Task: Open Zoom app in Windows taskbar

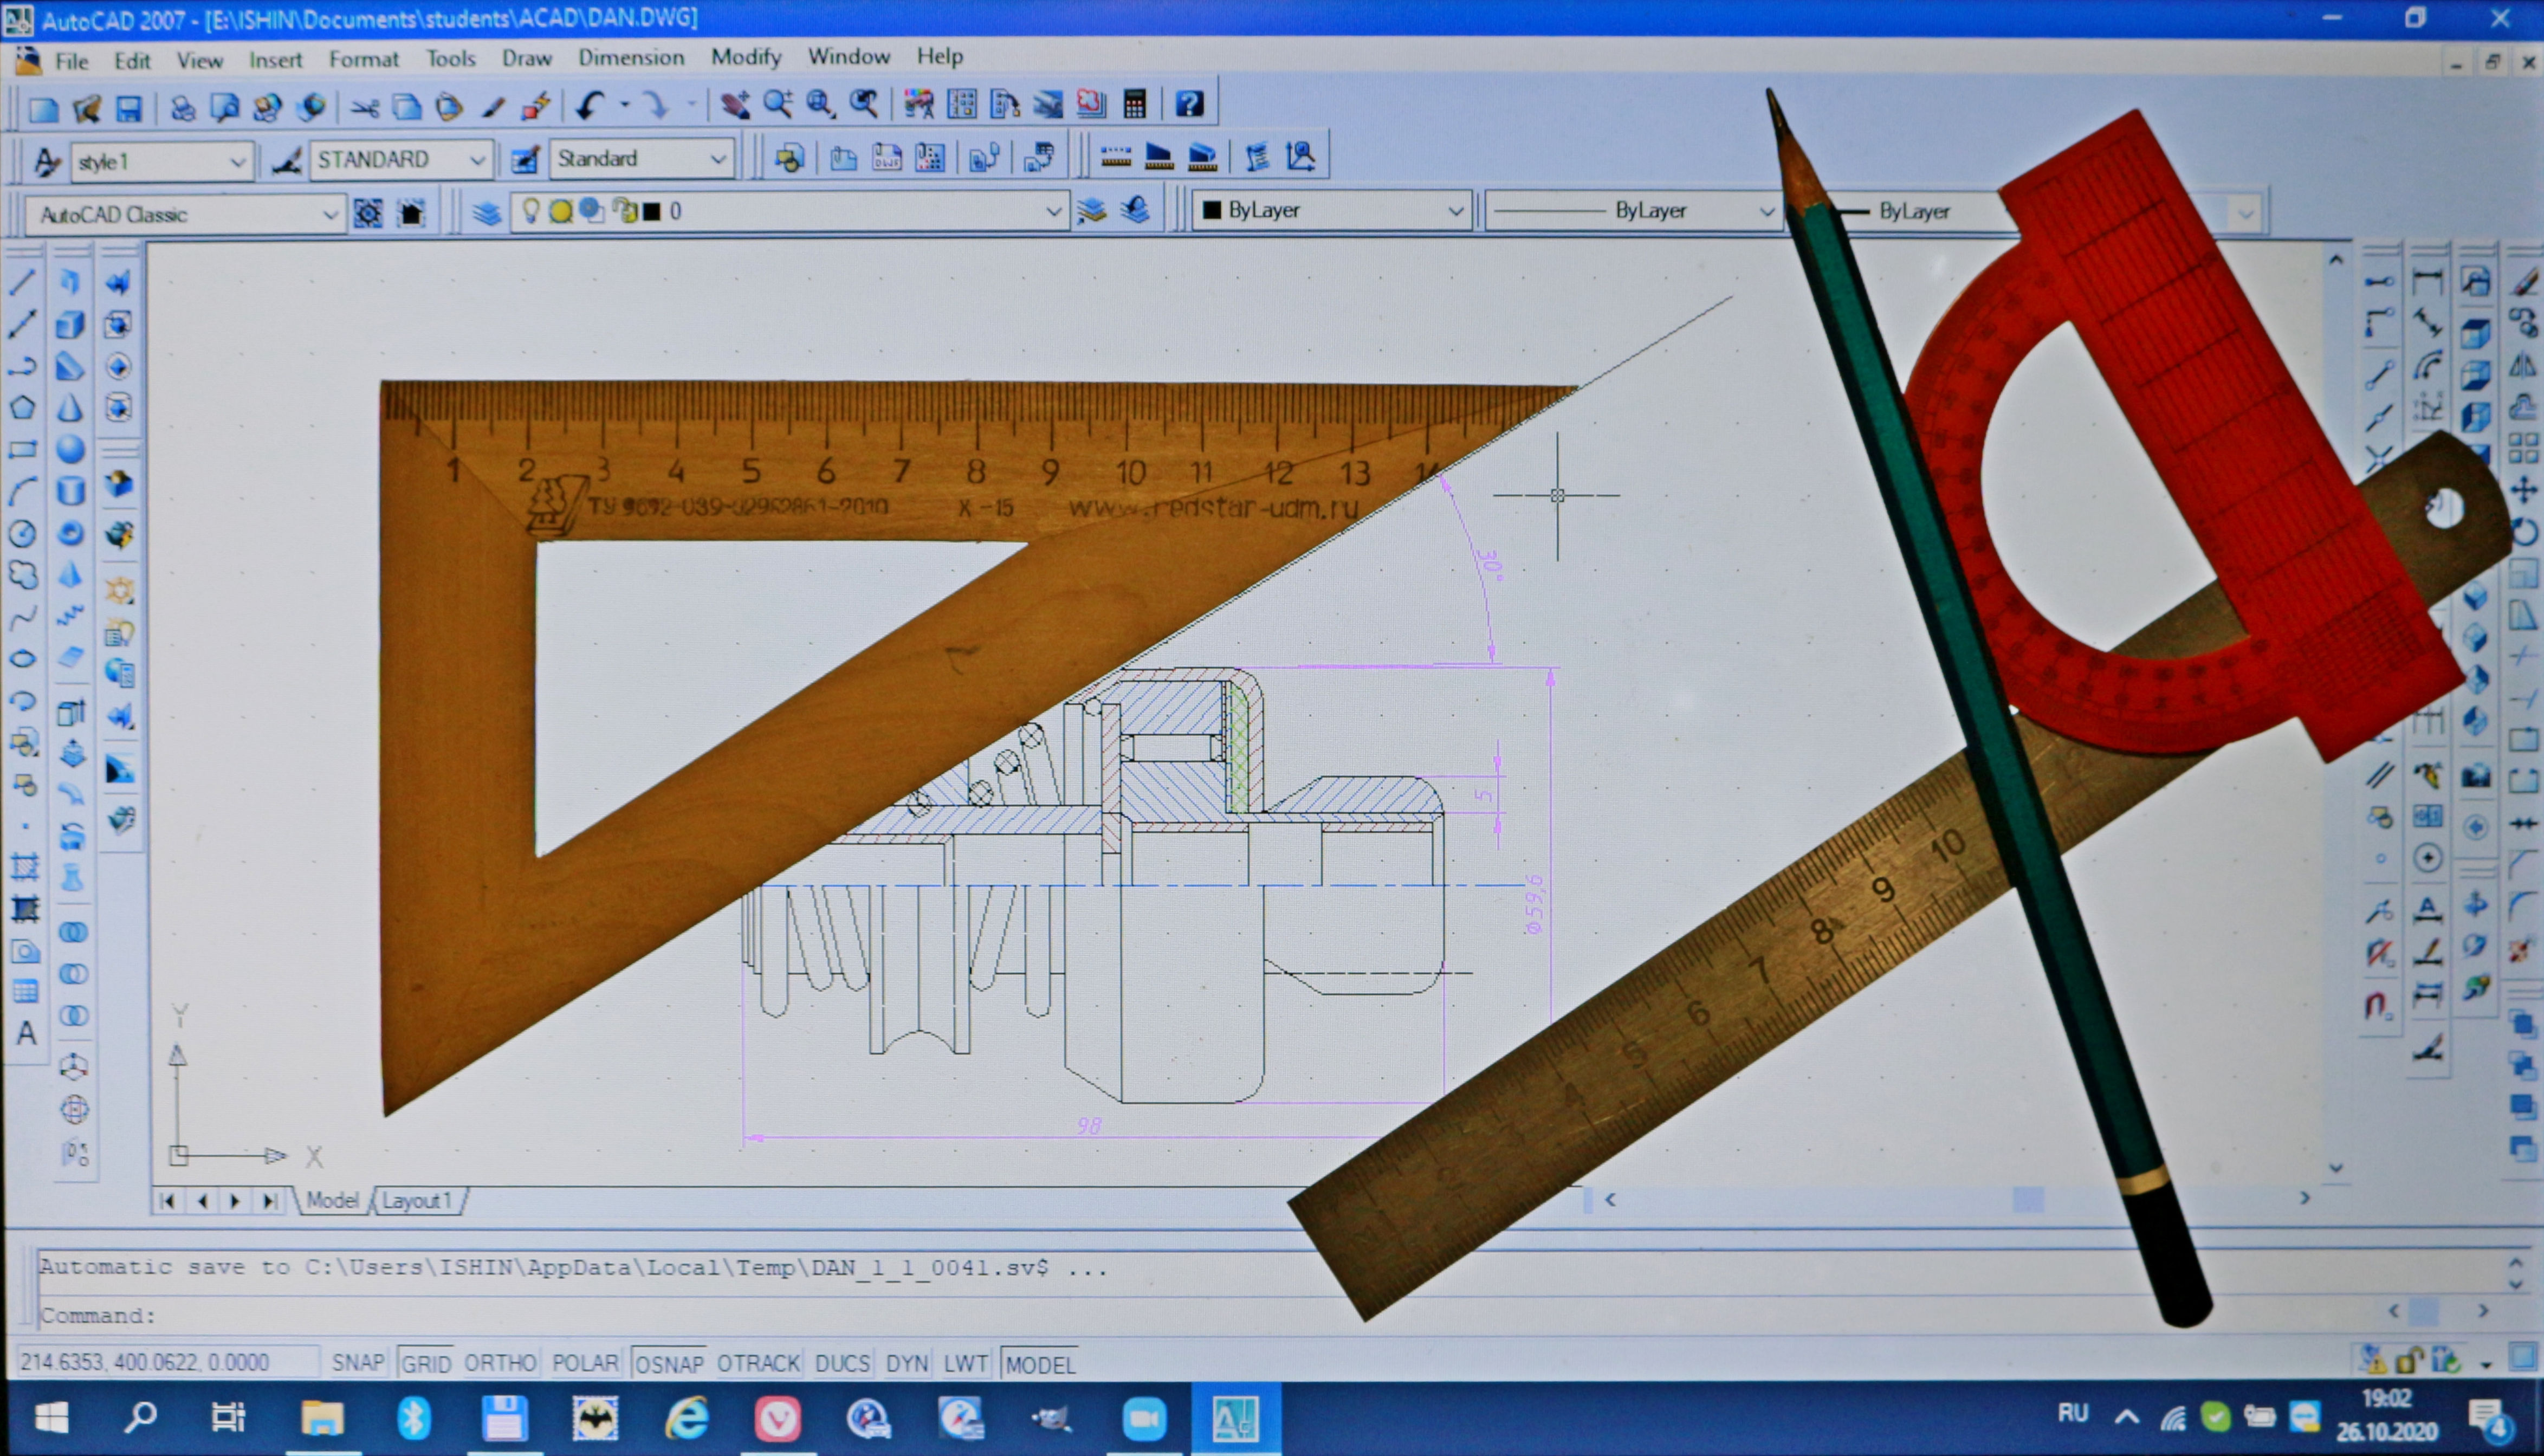Action: (1144, 1419)
